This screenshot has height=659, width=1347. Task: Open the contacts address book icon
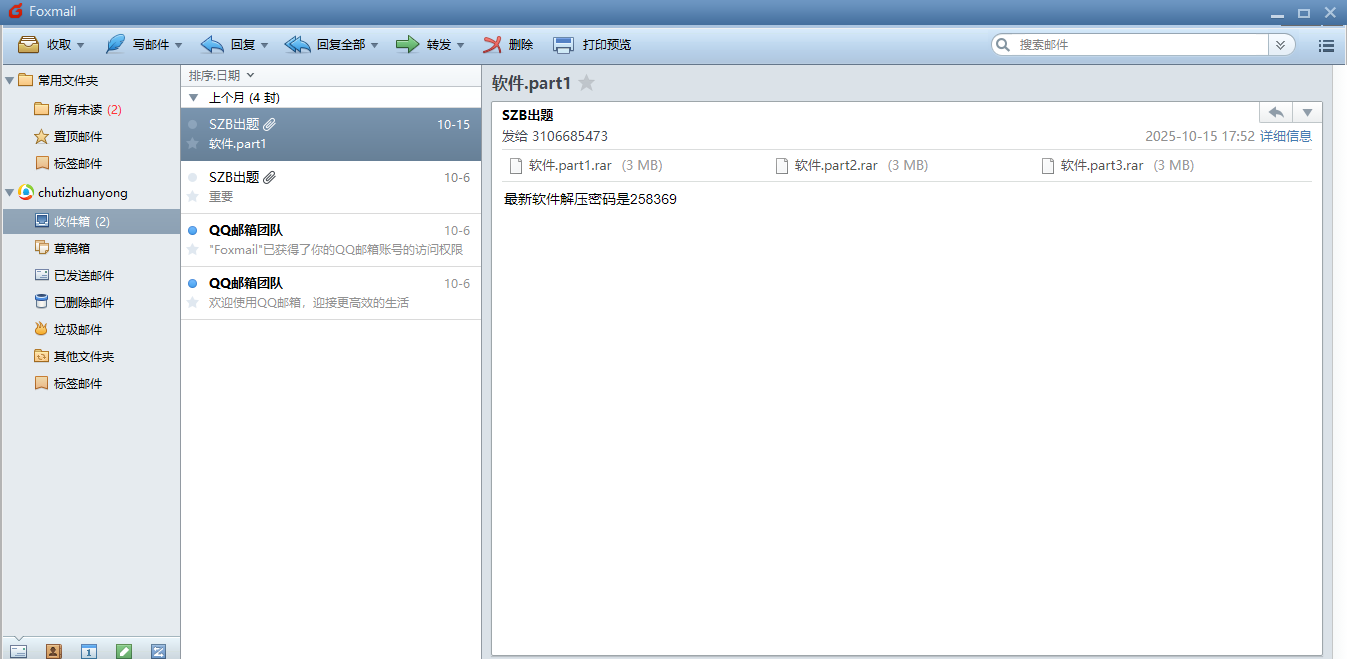tap(54, 651)
